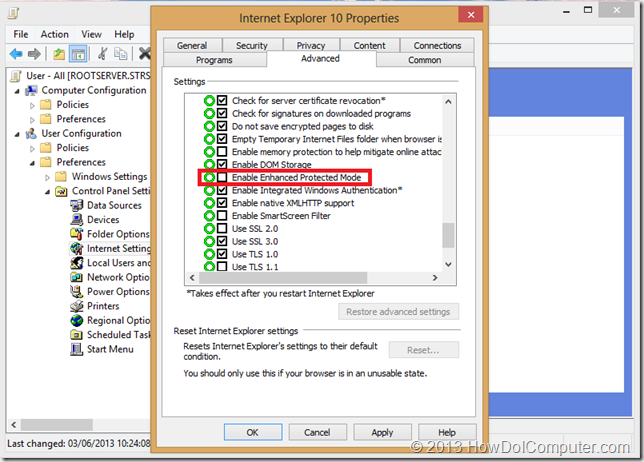Click the Up one level folder icon
Image resolution: width=644 pixels, height=462 pixels.
pos(59,53)
